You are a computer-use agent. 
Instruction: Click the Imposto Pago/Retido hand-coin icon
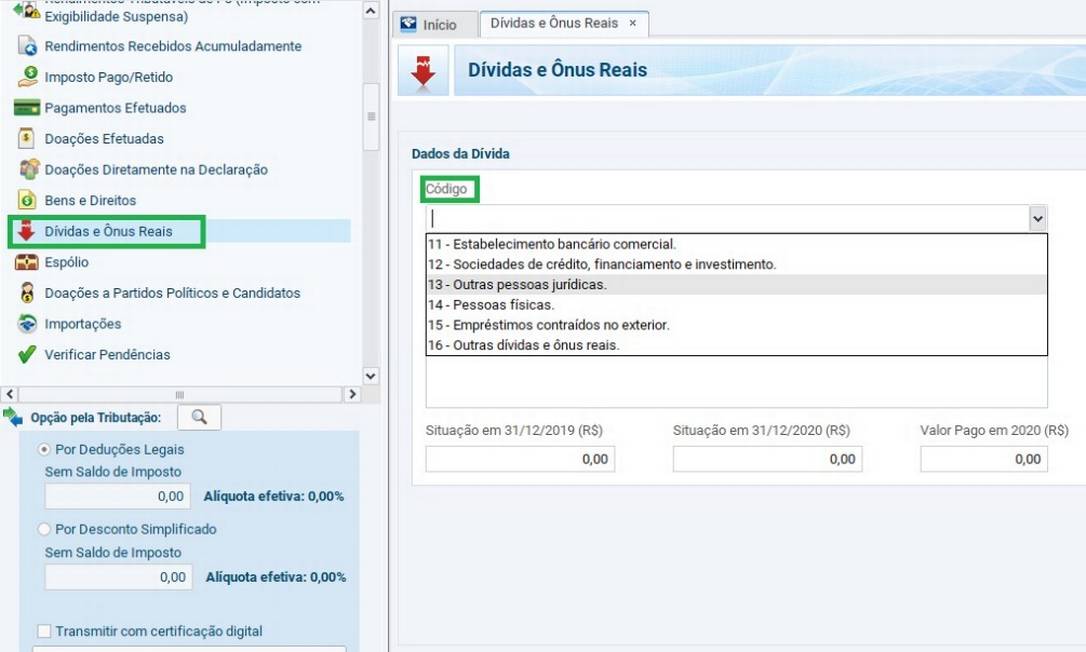27,77
